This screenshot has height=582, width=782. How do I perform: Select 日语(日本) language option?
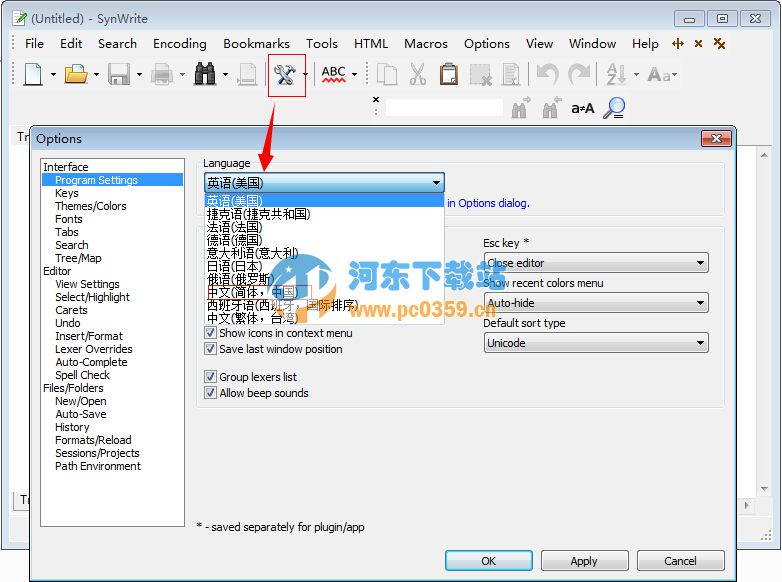click(234, 266)
